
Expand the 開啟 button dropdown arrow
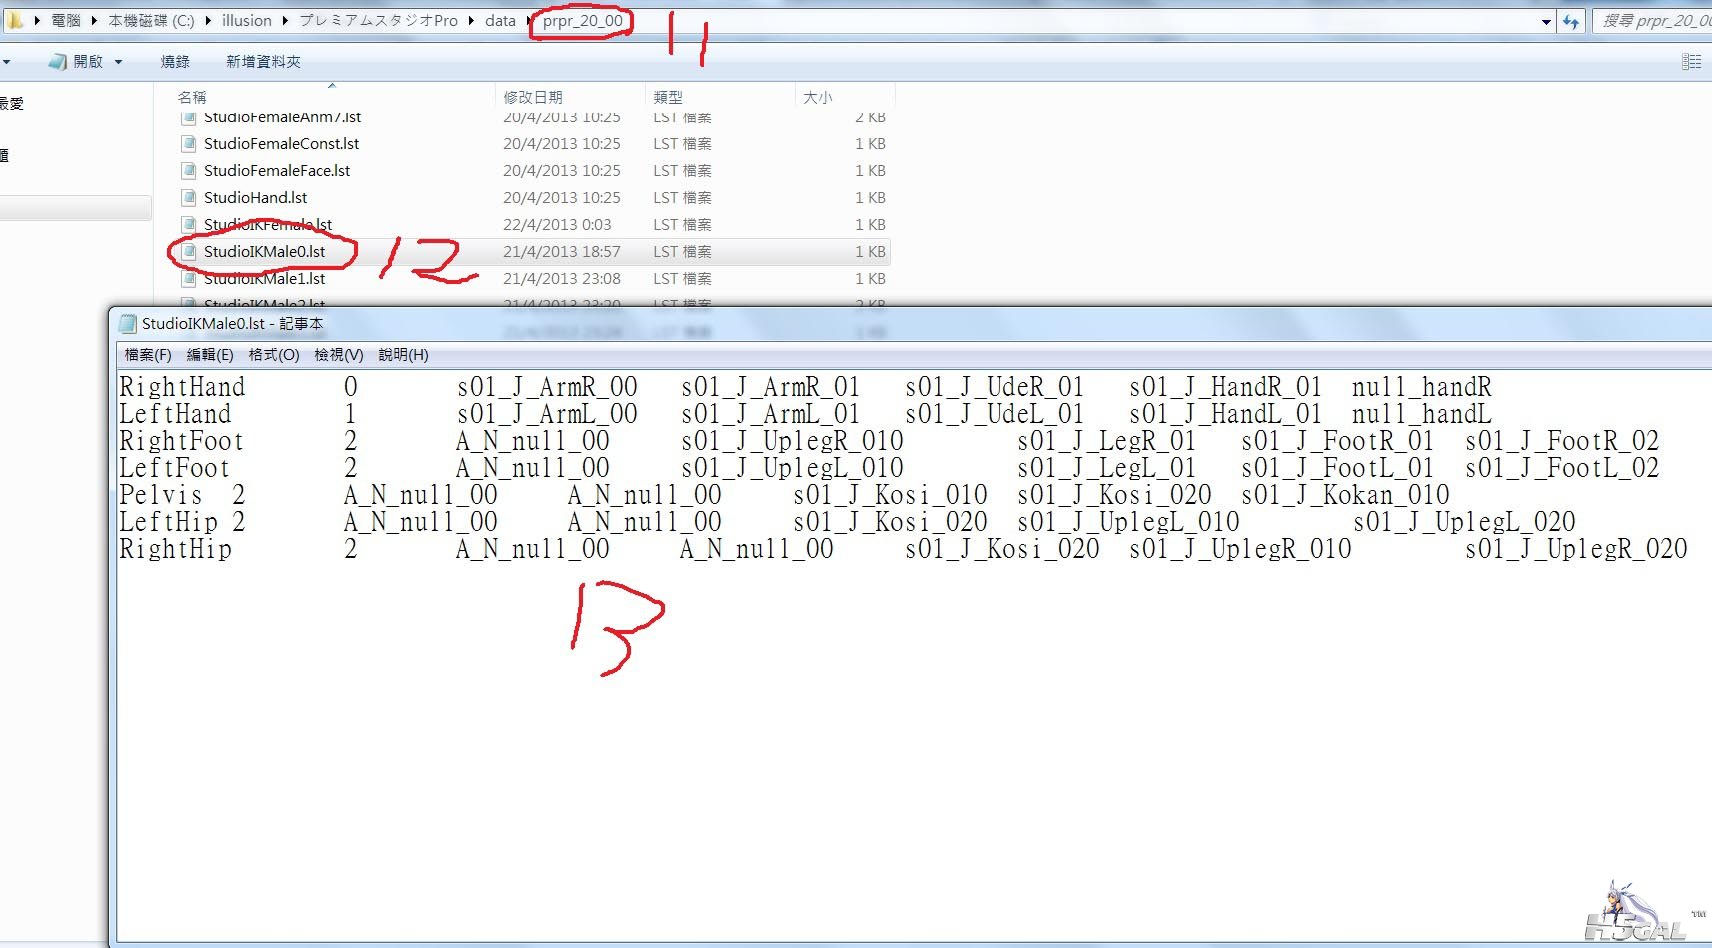(x=118, y=62)
